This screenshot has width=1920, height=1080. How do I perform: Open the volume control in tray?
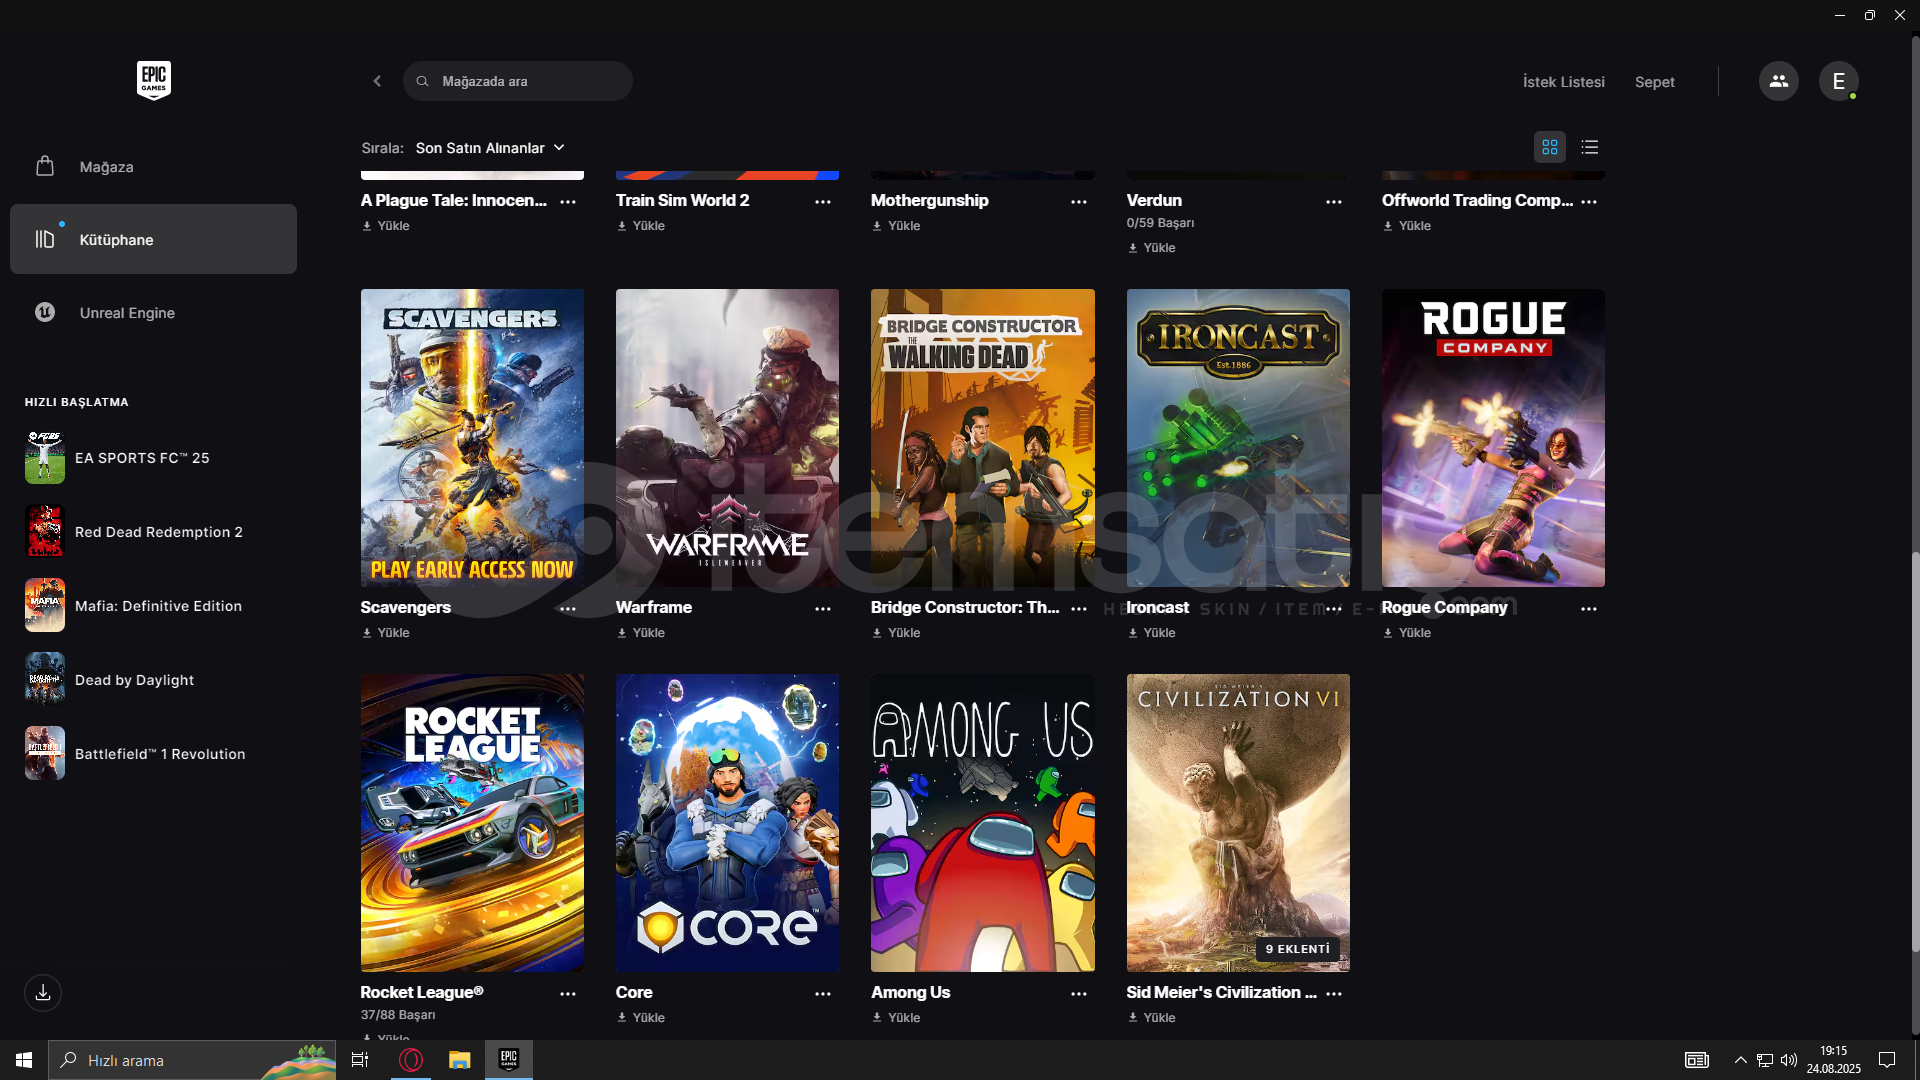pos(1789,1060)
